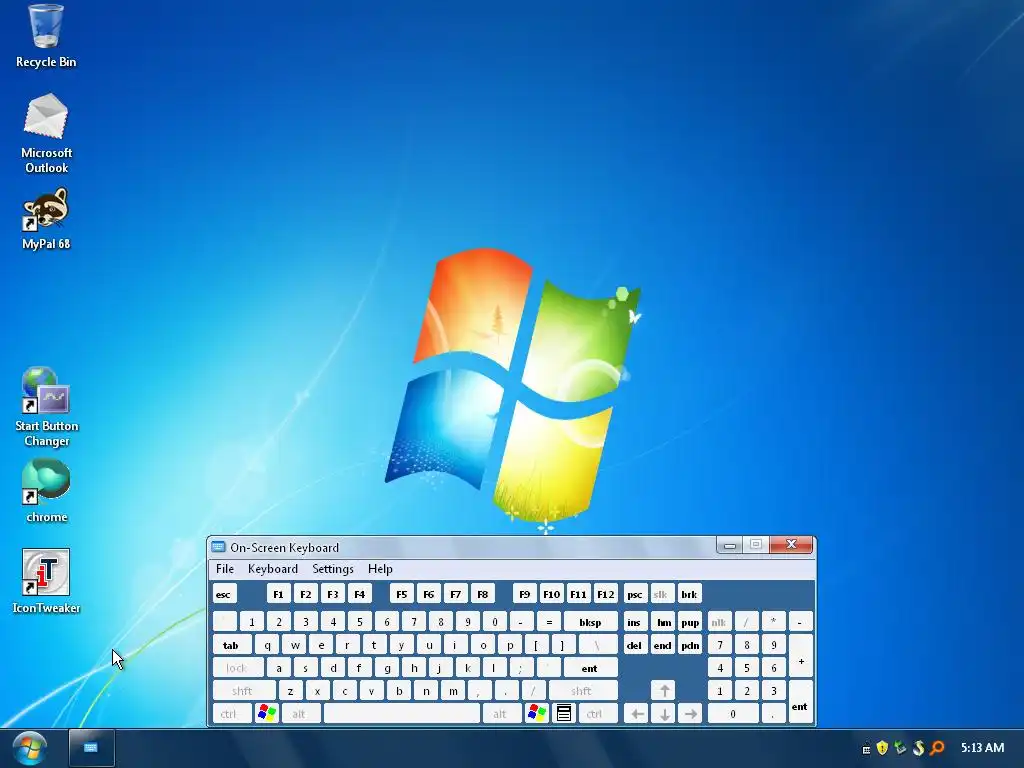Click the left Windows logo key on keyboard
Image resolution: width=1024 pixels, height=768 pixels.
[x=266, y=713]
